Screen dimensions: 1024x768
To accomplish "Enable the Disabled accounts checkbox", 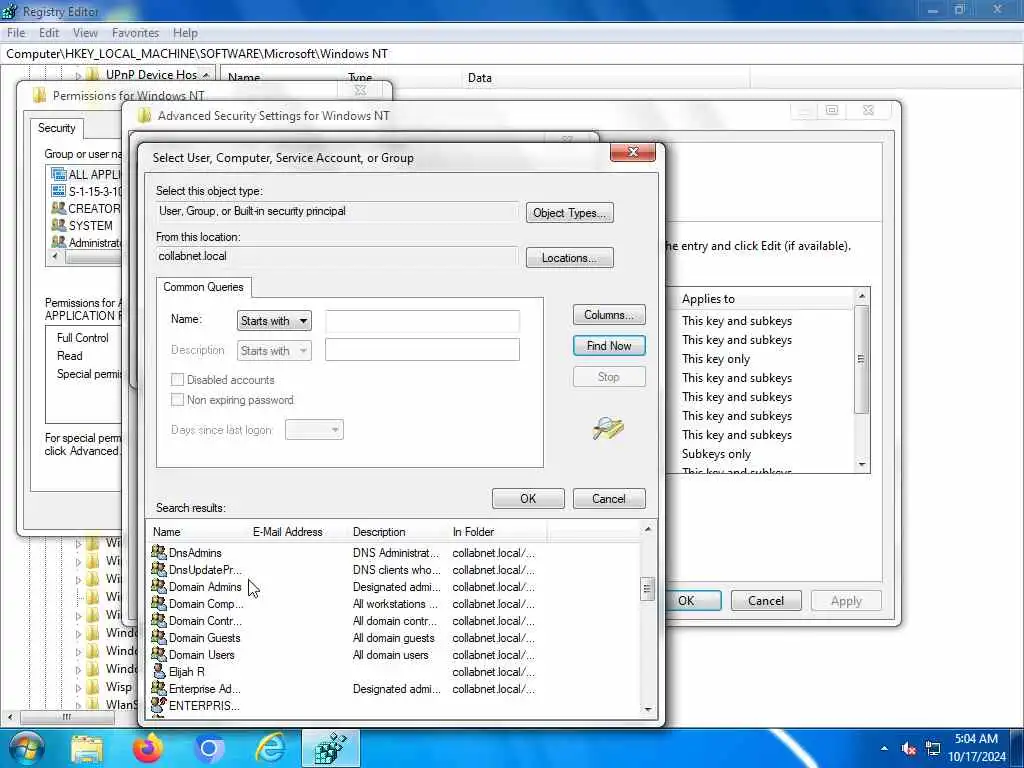I will [x=177, y=379].
